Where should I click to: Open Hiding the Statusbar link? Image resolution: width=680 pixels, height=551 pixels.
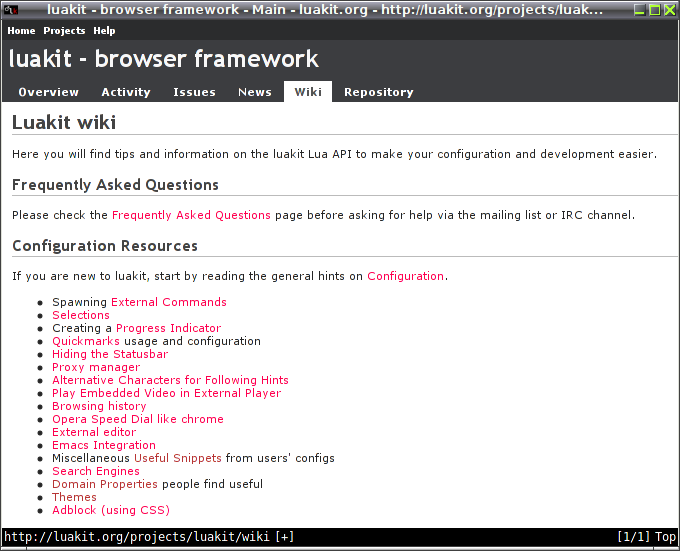tap(110, 354)
